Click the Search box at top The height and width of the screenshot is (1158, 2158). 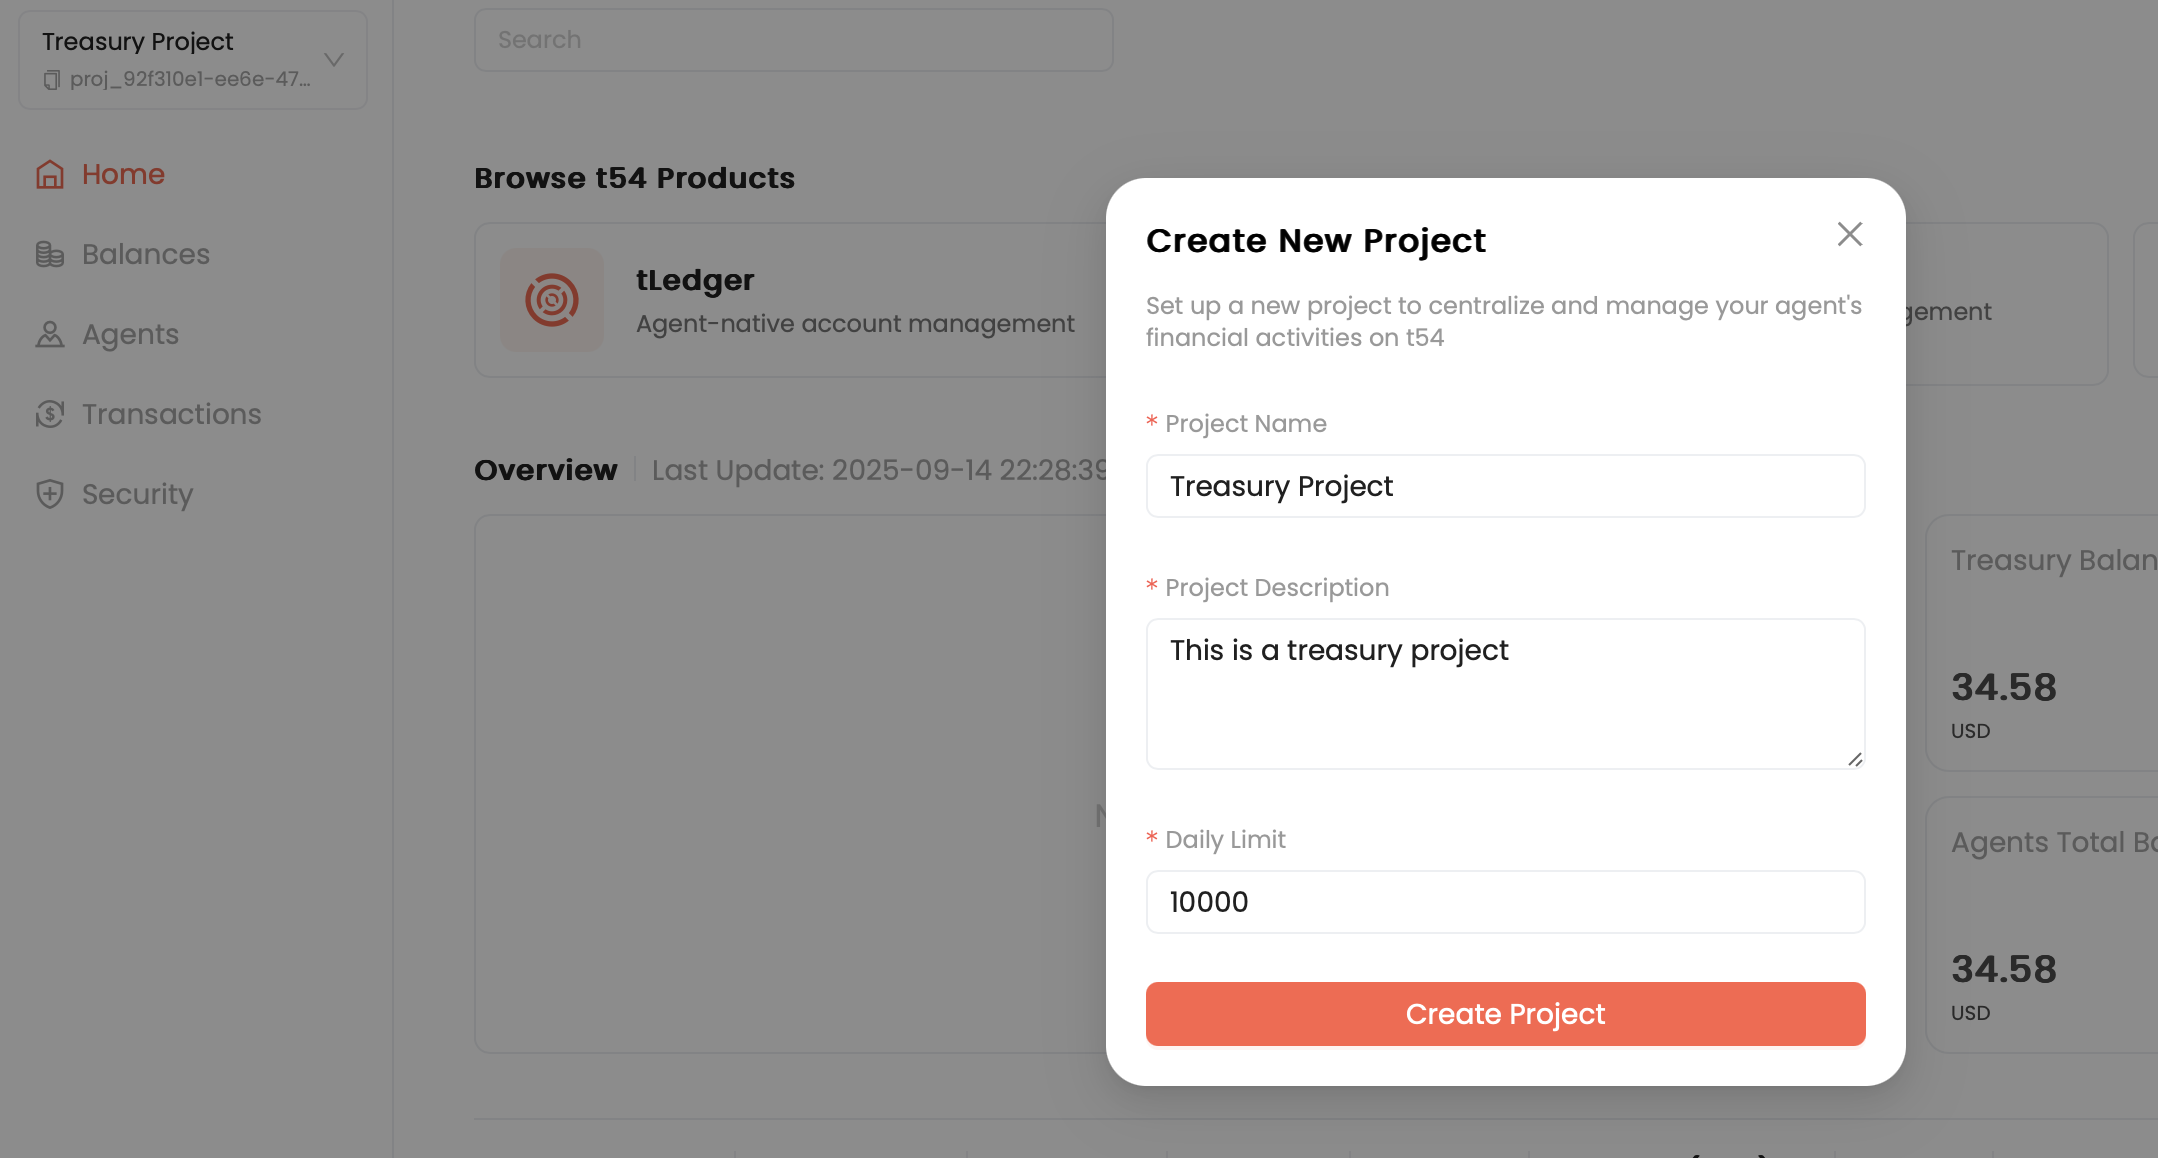[x=793, y=40]
